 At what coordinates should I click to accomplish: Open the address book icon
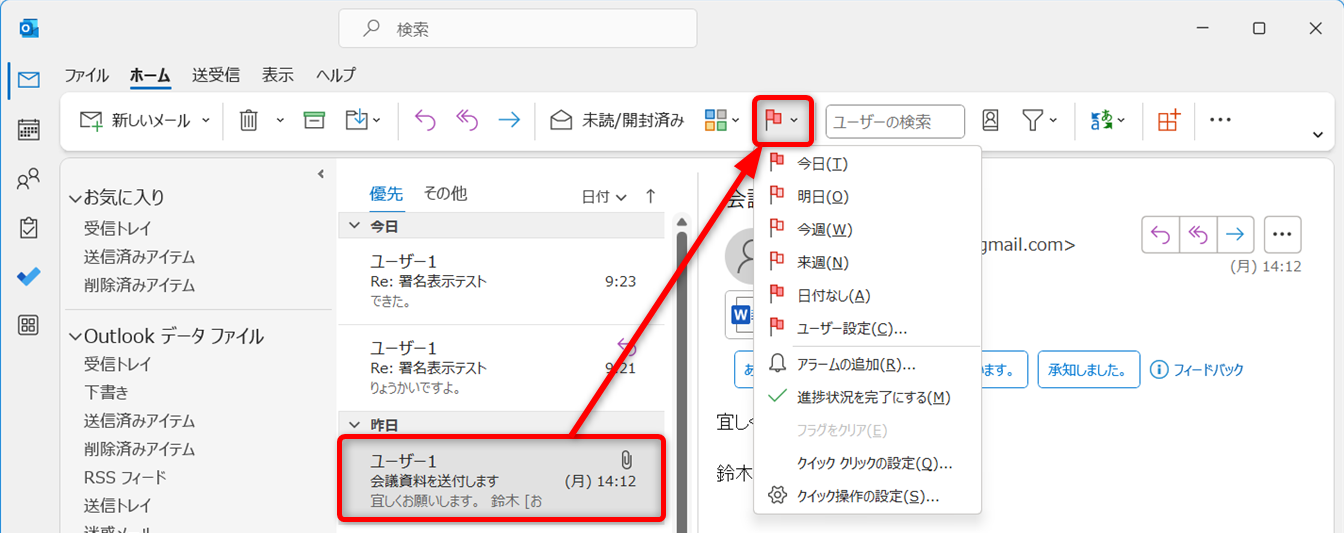pos(990,121)
